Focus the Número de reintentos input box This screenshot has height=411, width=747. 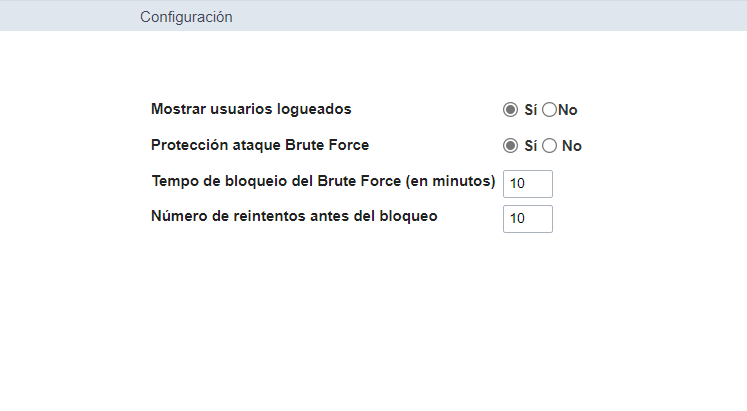pyautogui.click(x=527, y=218)
